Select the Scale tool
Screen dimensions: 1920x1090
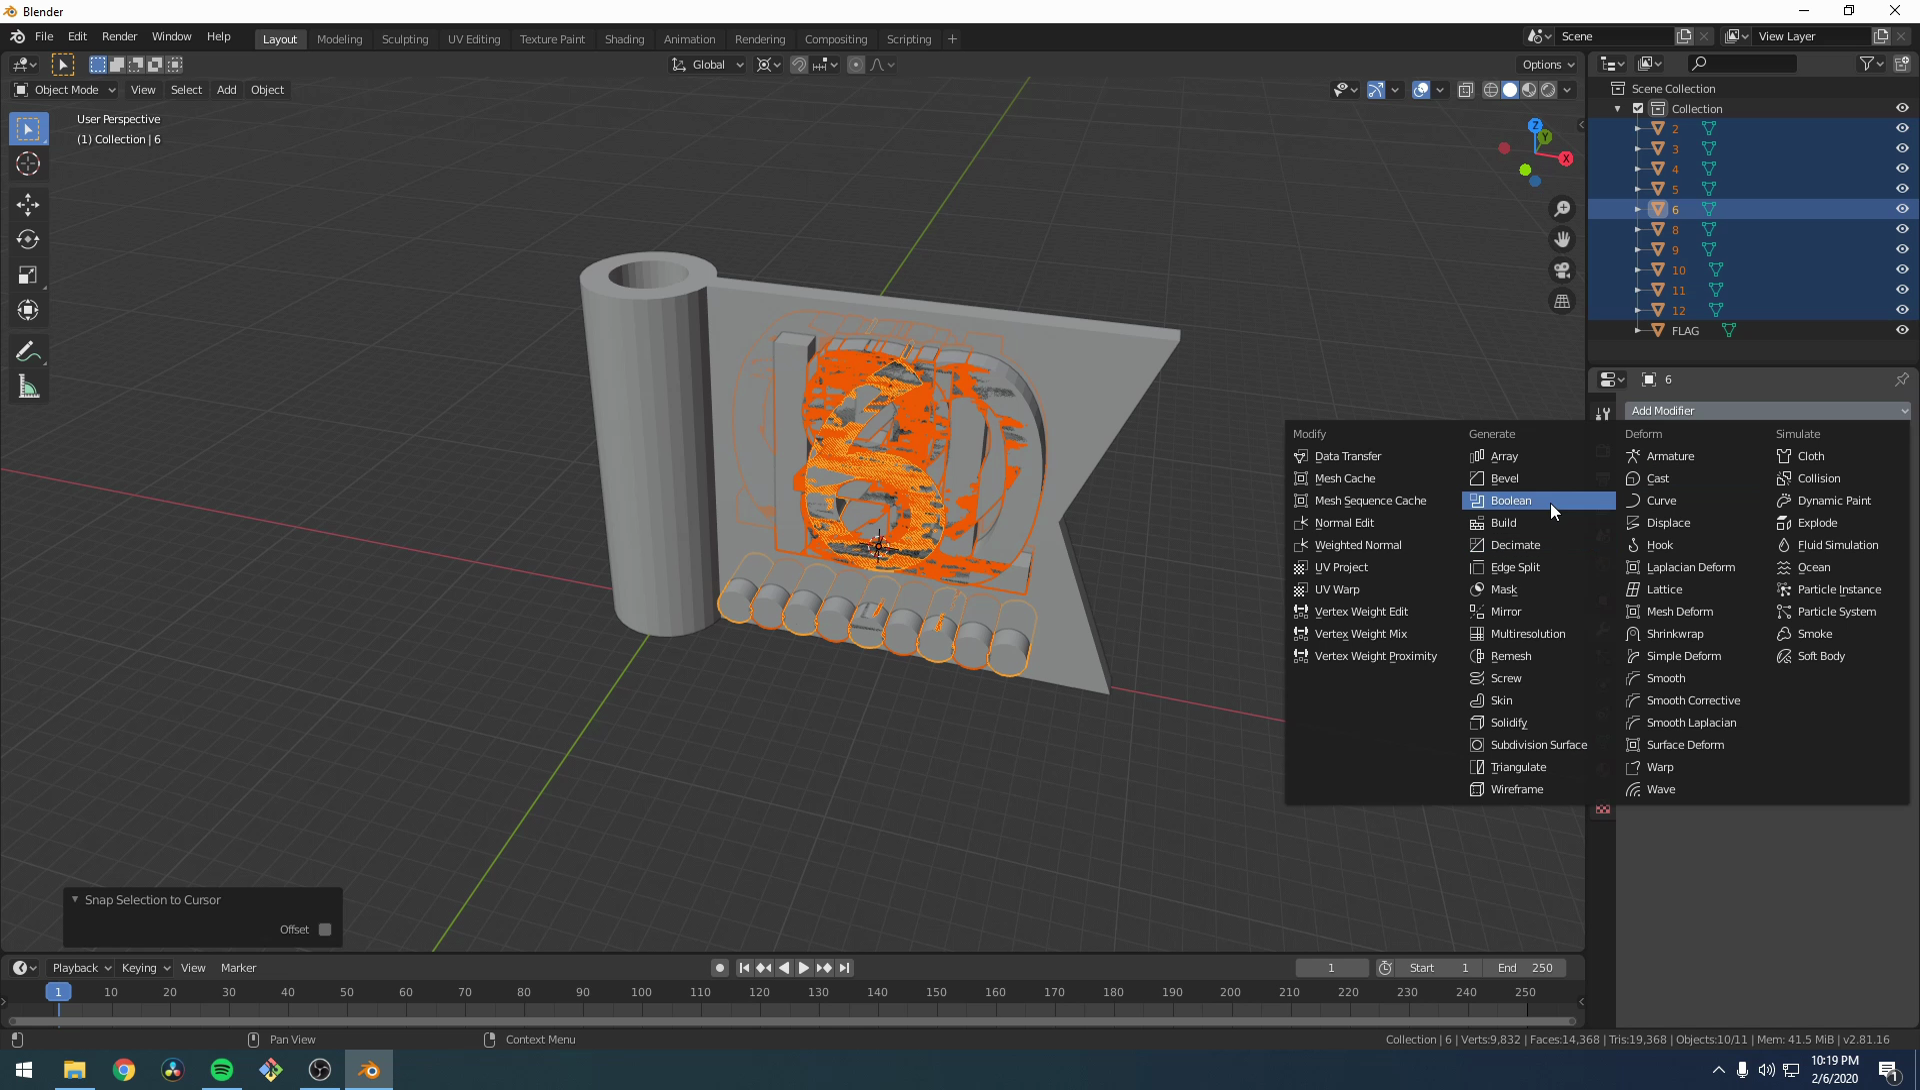click(28, 275)
